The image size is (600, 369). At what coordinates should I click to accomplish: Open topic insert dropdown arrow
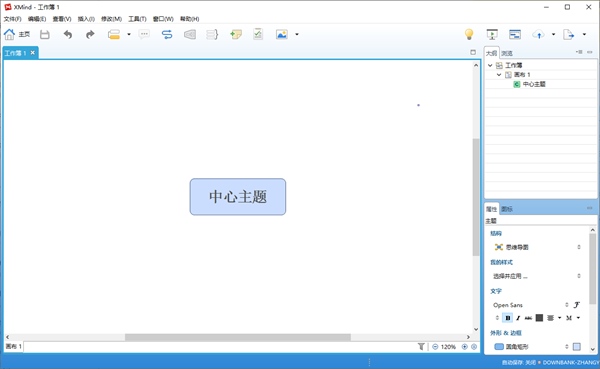pyautogui.click(x=129, y=34)
